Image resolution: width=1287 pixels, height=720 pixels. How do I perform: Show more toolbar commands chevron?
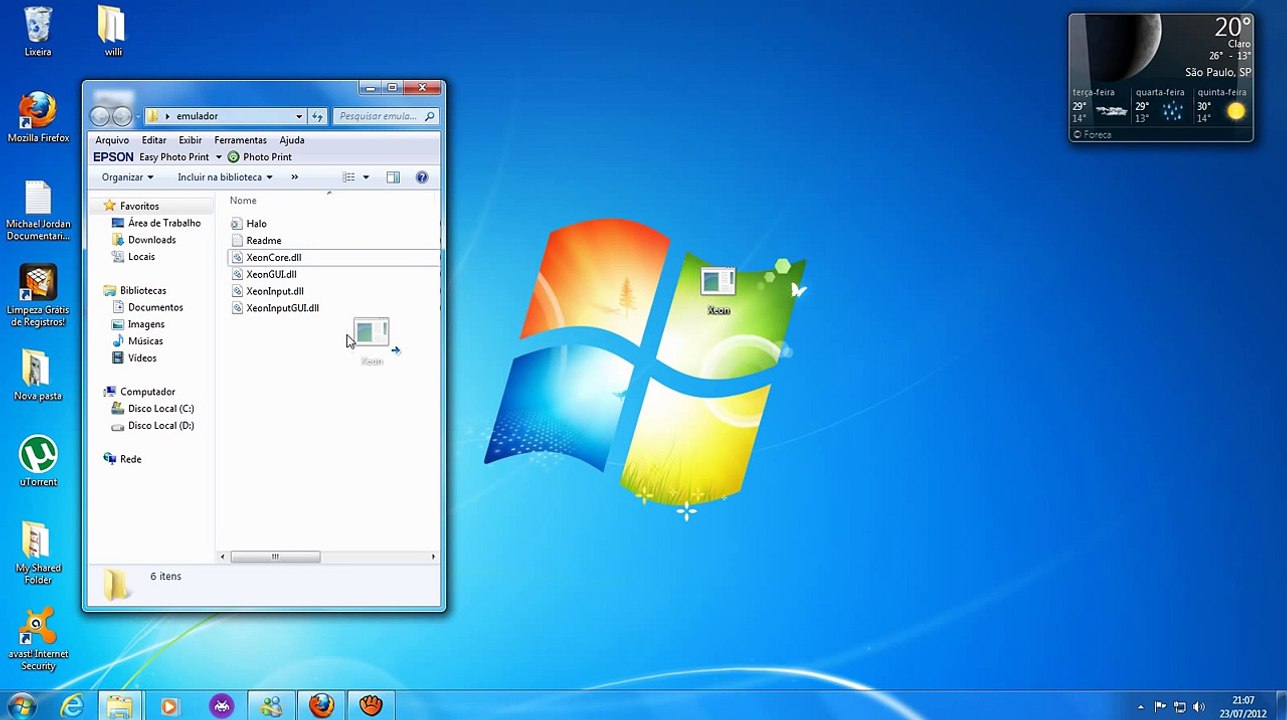coord(294,177)
